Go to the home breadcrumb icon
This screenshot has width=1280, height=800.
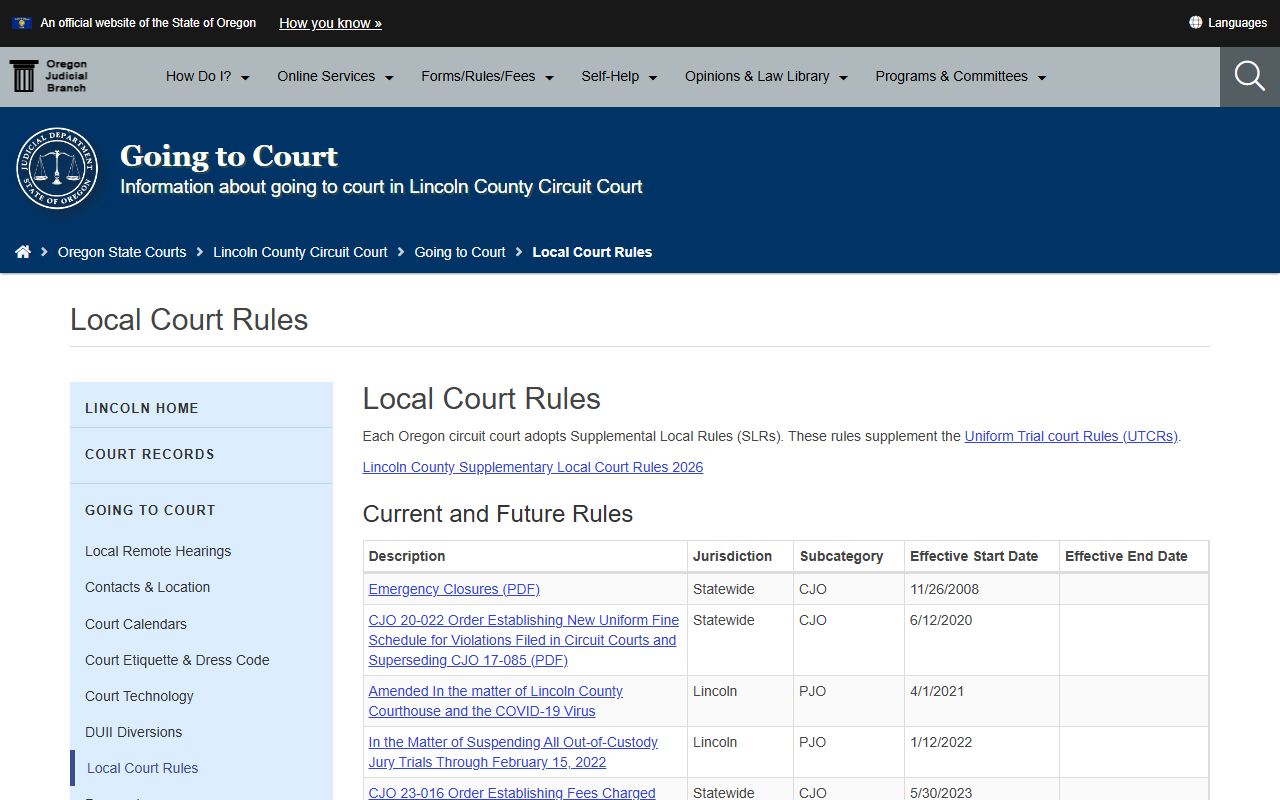[x=23, y=252]
